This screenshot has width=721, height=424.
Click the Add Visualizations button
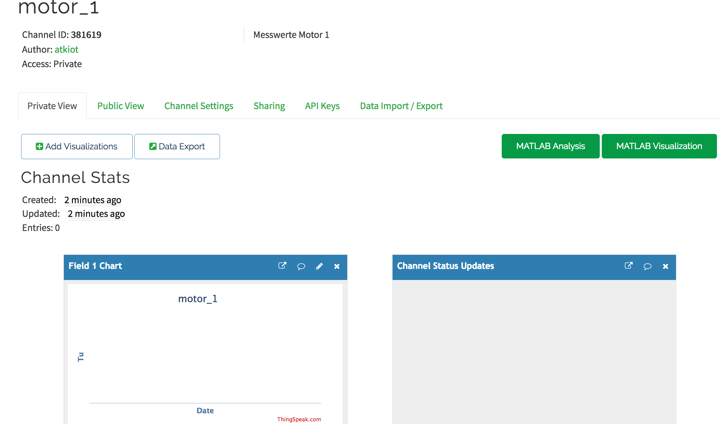pos(77,147)
